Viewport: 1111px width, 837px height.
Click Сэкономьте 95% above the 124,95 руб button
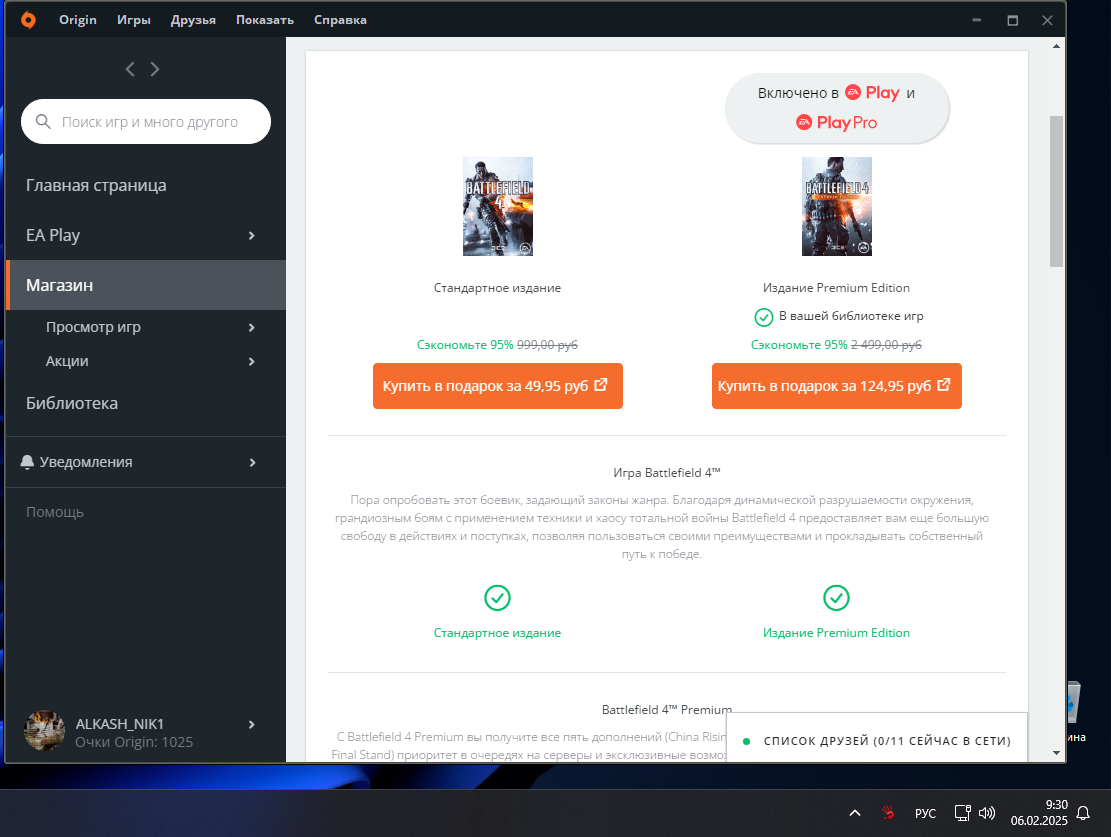point(799,345)
